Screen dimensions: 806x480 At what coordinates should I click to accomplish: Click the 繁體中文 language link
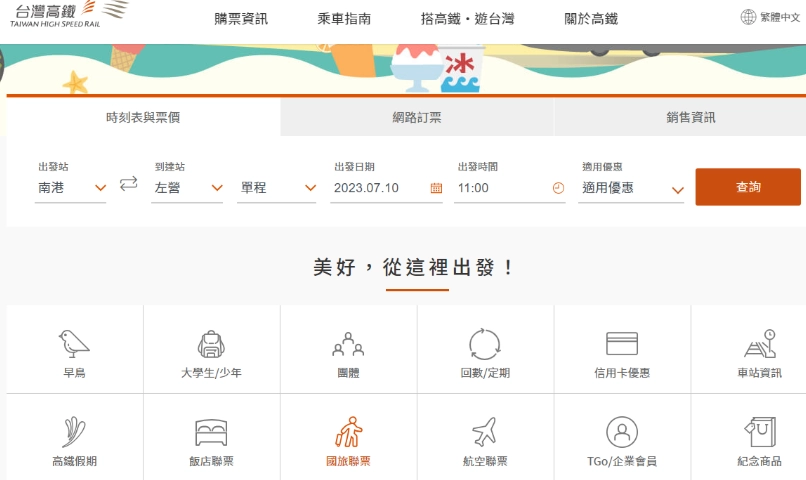(x=780, y=17)
